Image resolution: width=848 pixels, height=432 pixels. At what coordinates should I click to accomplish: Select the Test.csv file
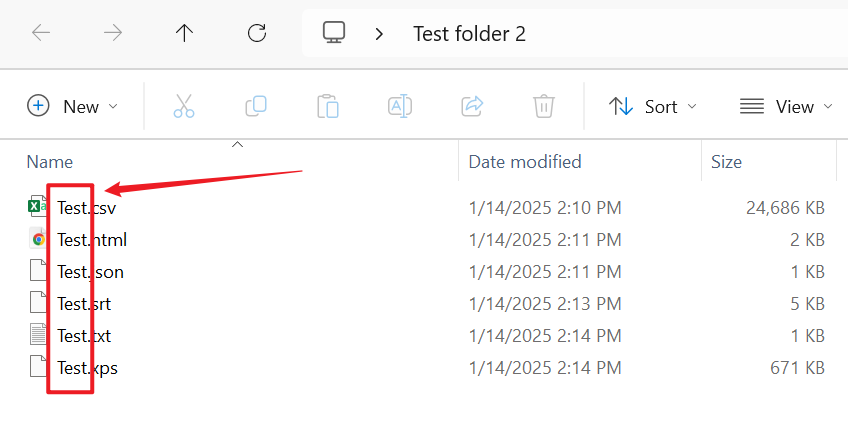coord(86,208)
